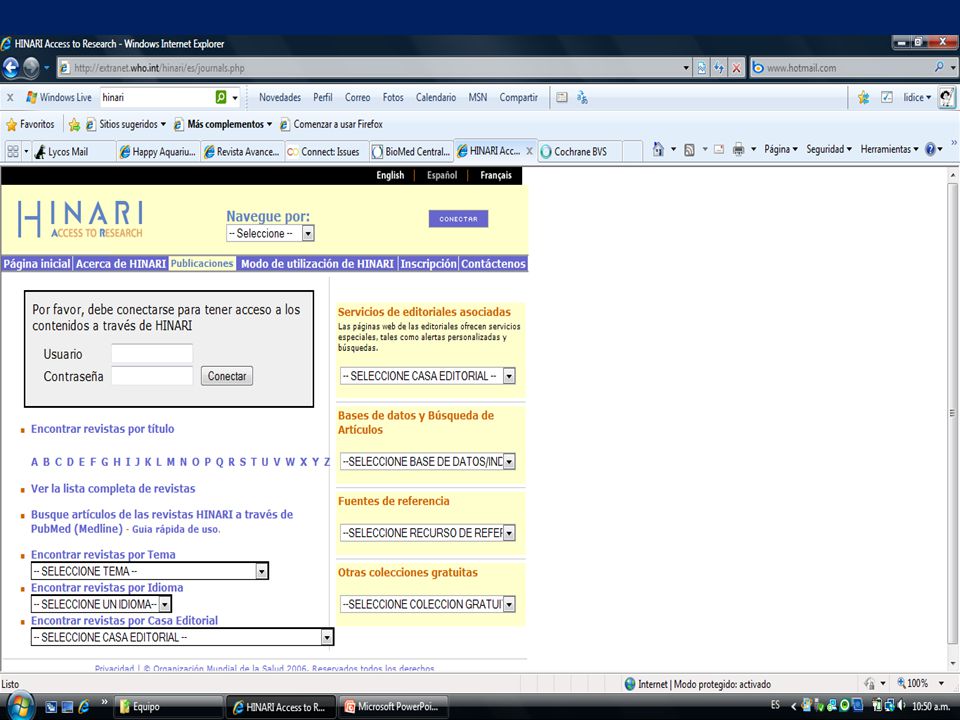Open the Herramientas menu
The image size is (960, 720).
click(890, 149)
